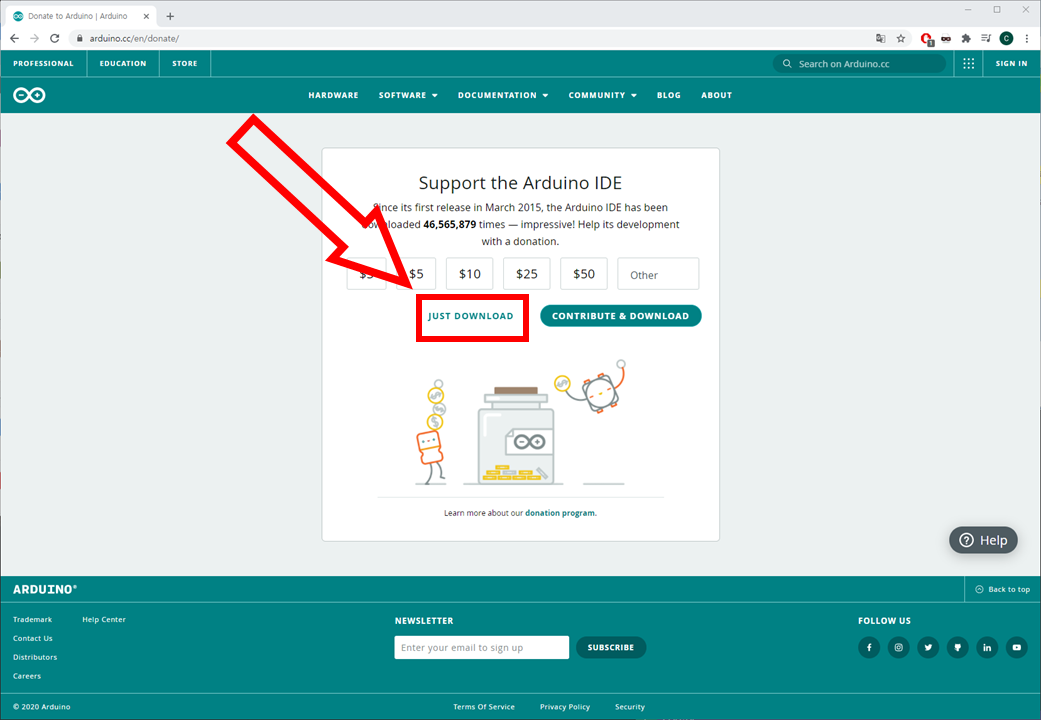
Task: Click the donation jar illustration
Action: (516, 435)
